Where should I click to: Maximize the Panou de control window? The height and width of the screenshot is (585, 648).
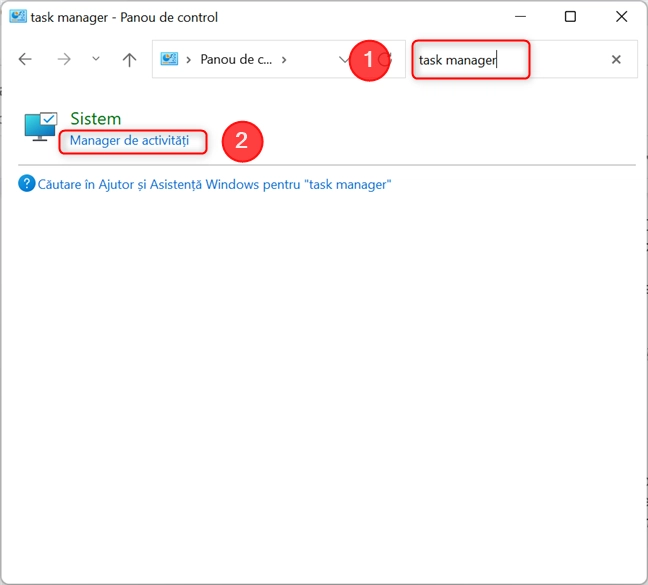click(570, 17)
